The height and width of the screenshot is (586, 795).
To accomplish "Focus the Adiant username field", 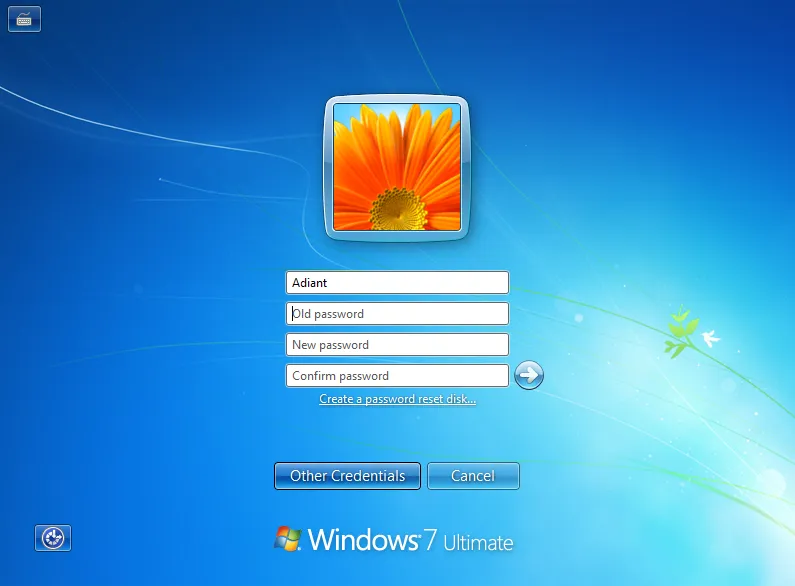I will [397, 282].
